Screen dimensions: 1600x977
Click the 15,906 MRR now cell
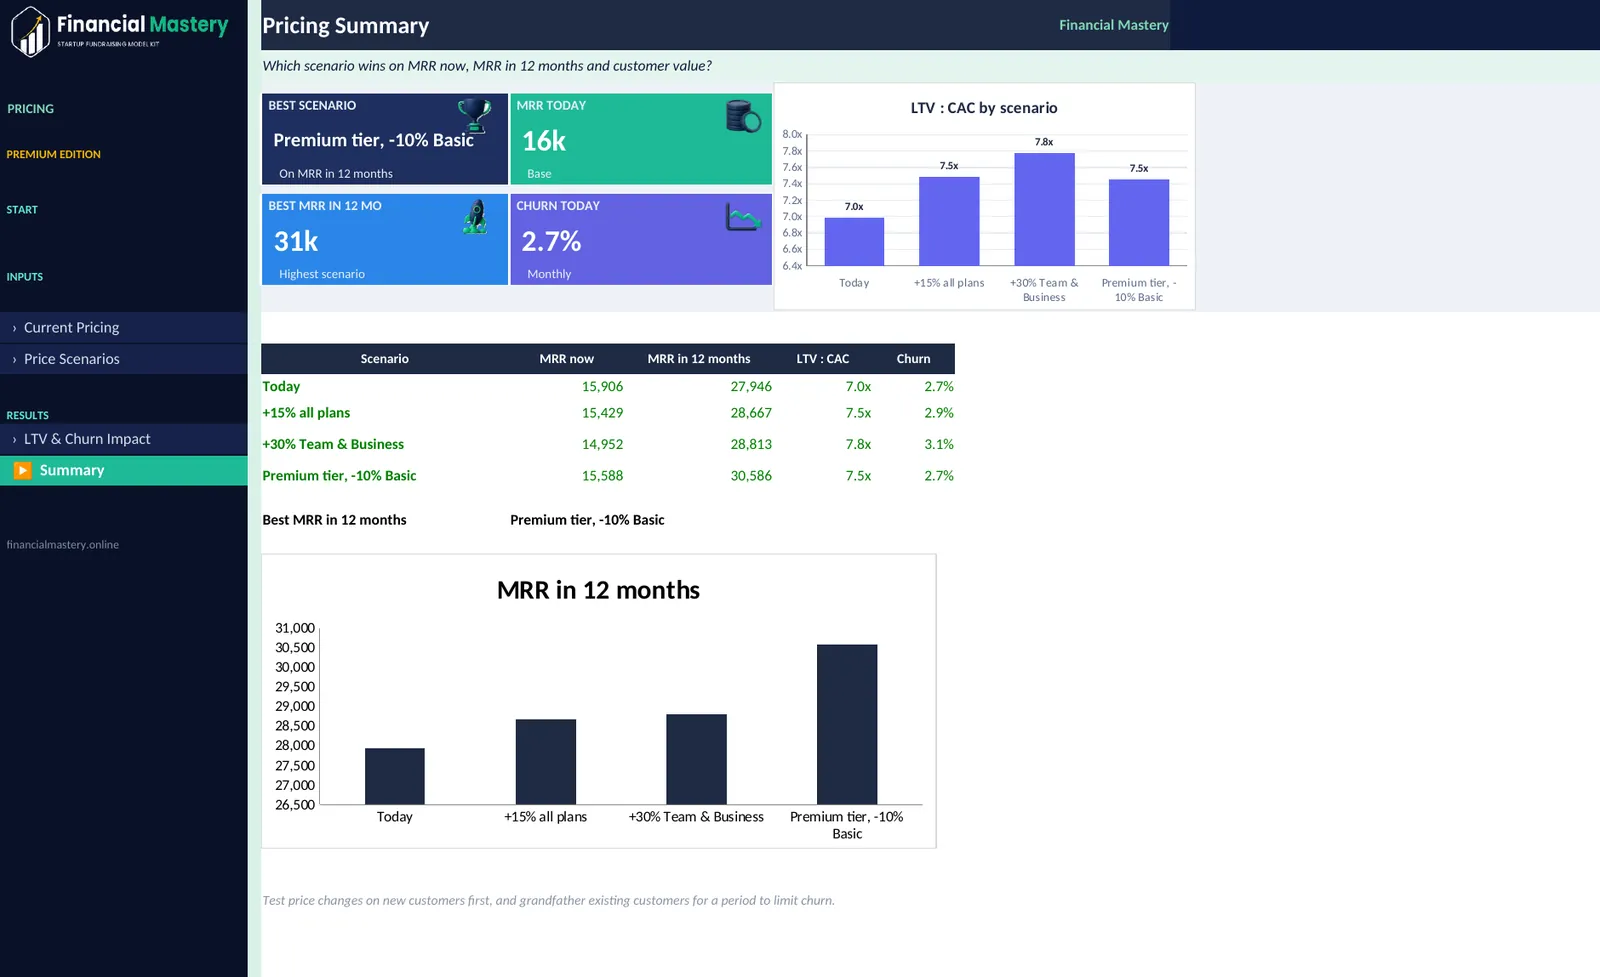click(x=602, y=387)
